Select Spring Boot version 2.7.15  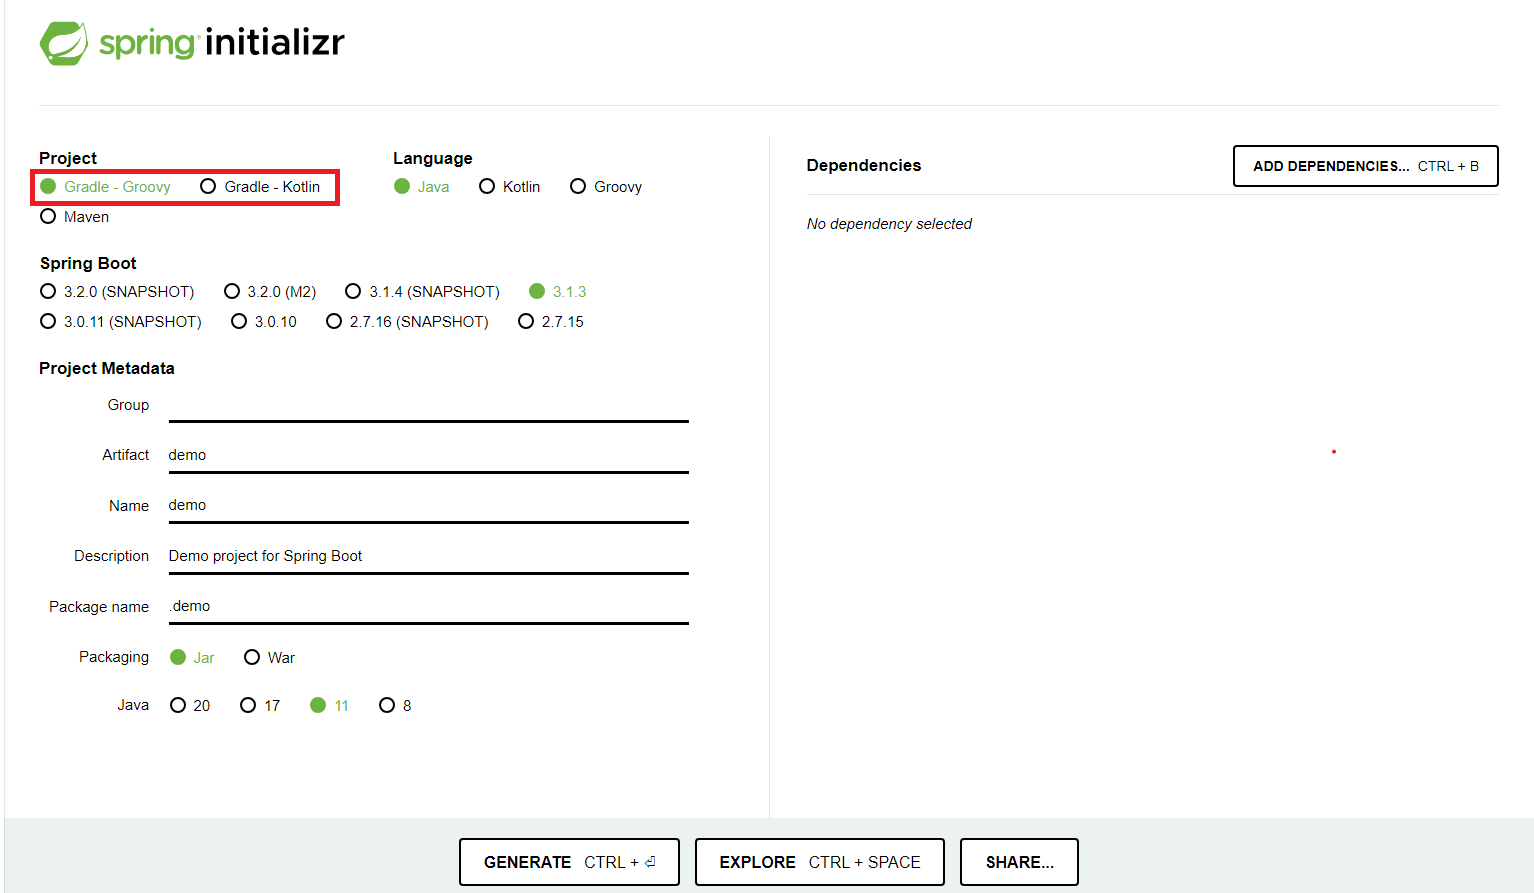click(x=551, y=322)
